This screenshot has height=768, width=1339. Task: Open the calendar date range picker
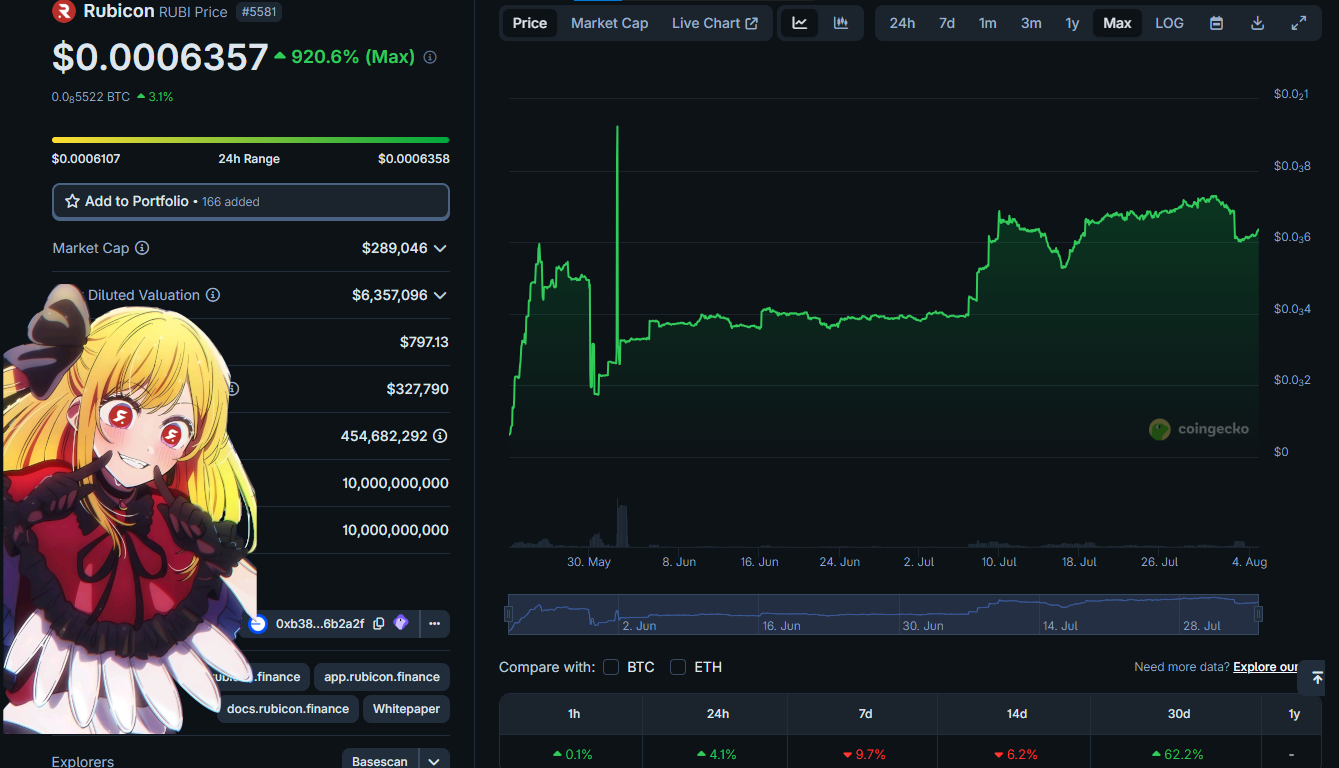[x=1217, y=23]
